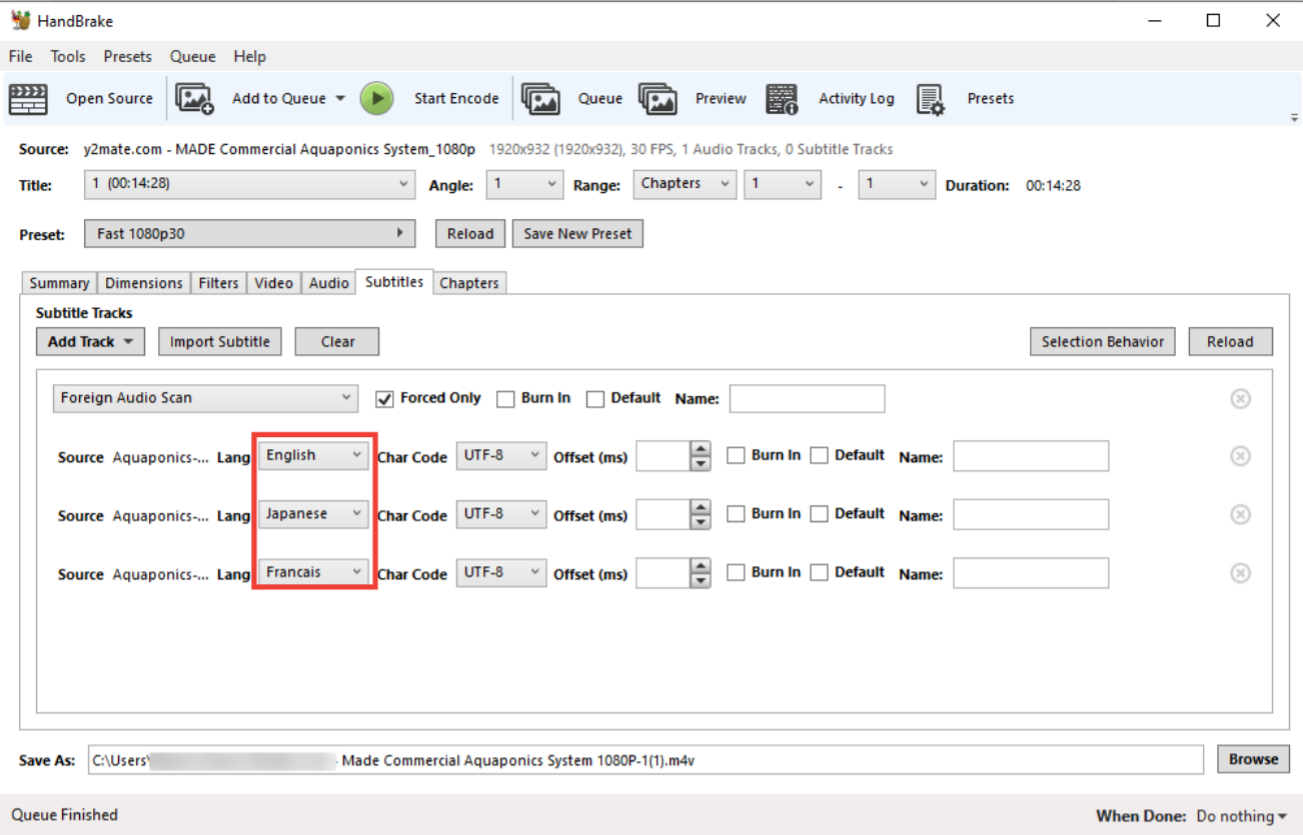Image resolution: width=1303 pixels, height=835 pixels.
Task: Click the Save As file path field
Action: (x=646, y=760)
